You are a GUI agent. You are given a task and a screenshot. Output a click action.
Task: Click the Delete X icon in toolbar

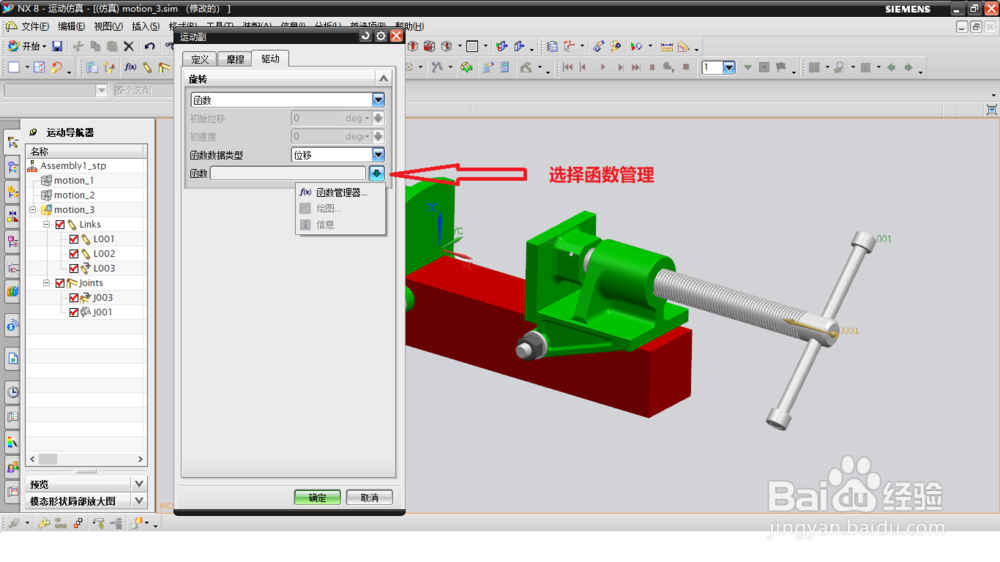(x=129, y=46)
